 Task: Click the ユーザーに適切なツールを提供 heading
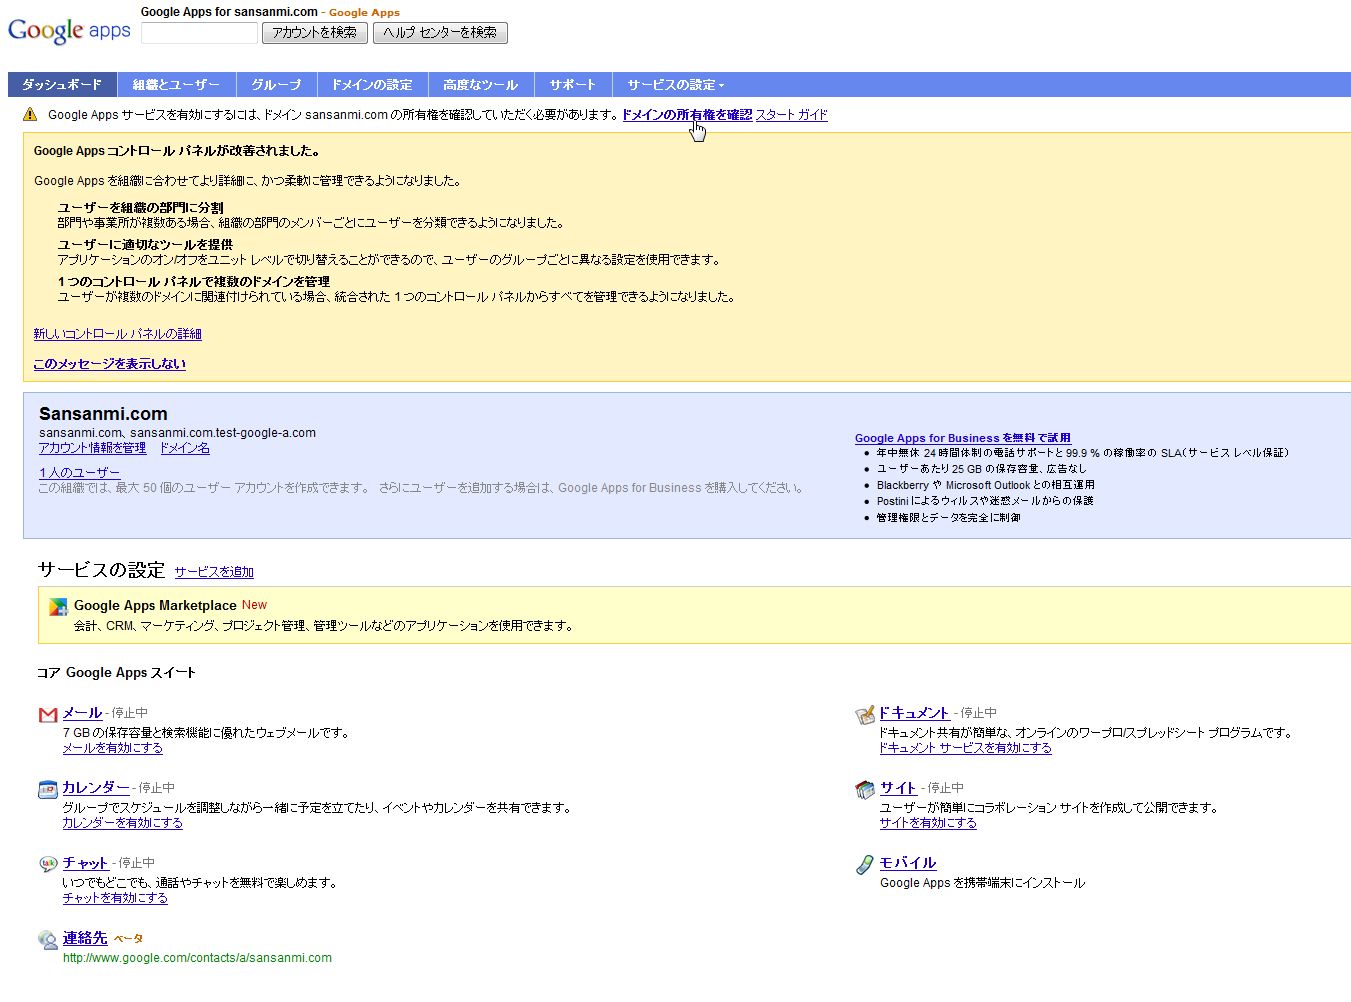pos(145,245)
